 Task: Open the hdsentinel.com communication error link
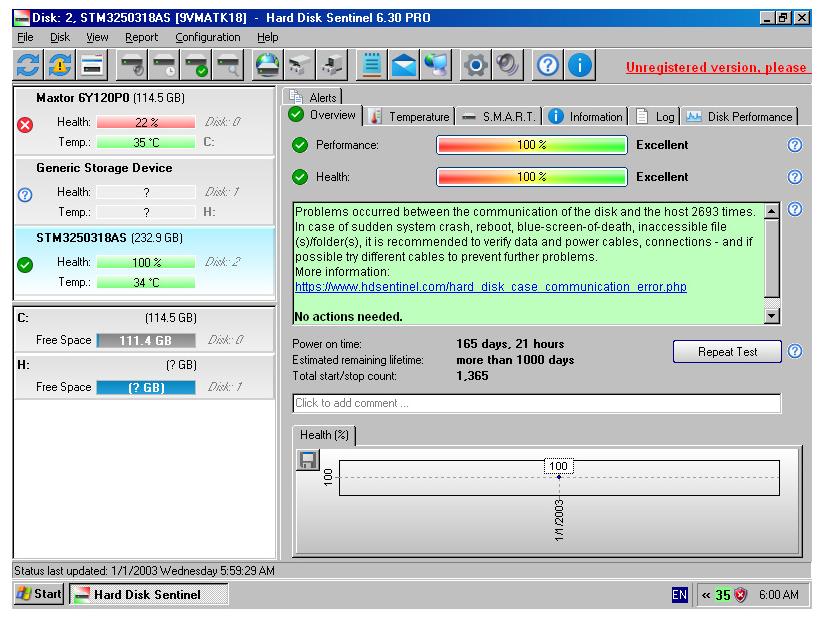coord(490,287)
